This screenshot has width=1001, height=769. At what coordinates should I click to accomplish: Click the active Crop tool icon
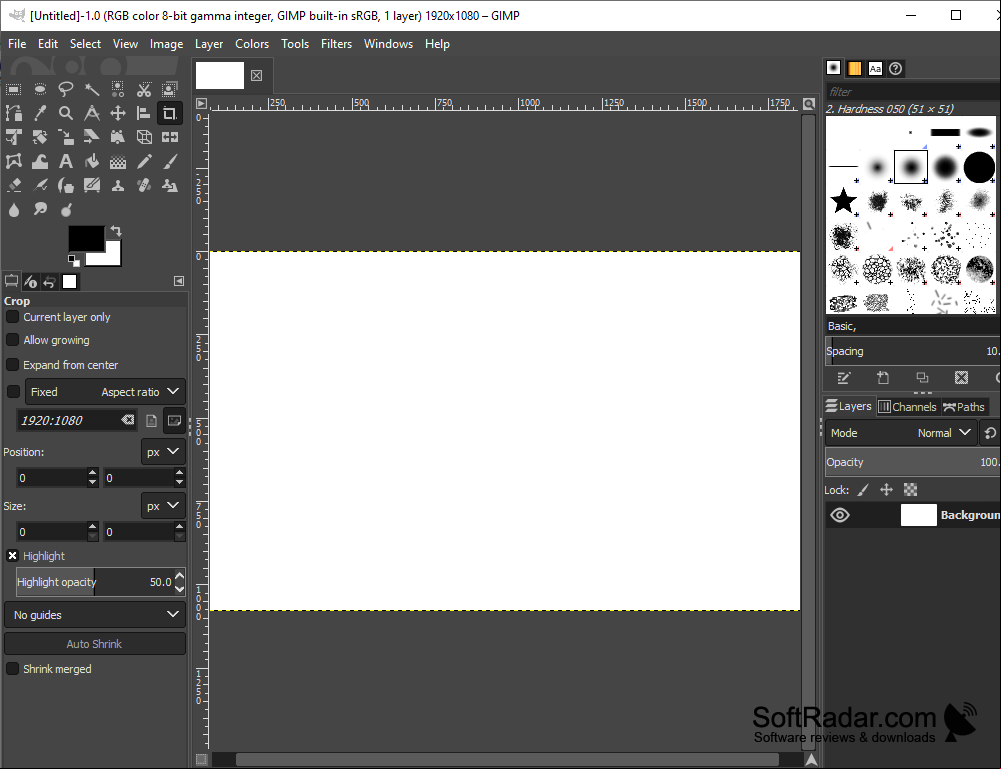coord(170,114)
